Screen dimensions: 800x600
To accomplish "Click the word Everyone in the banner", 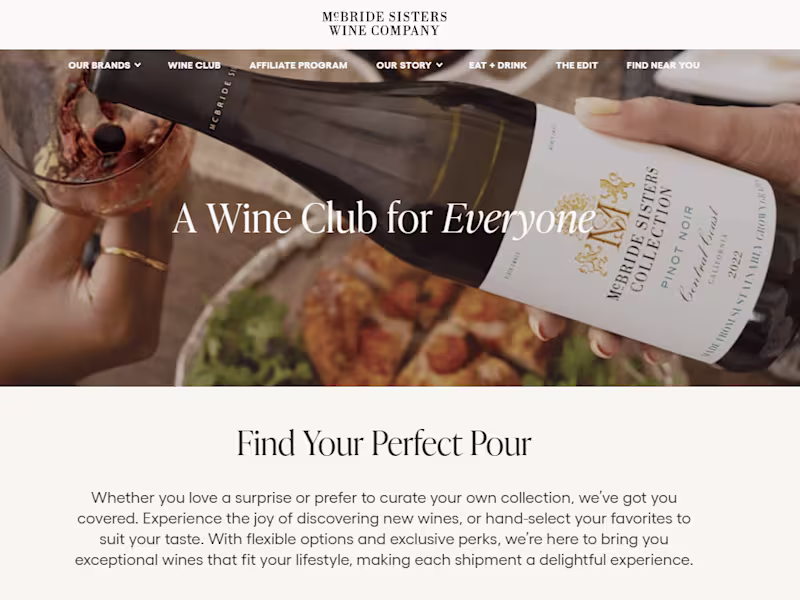I will point(518,219).
